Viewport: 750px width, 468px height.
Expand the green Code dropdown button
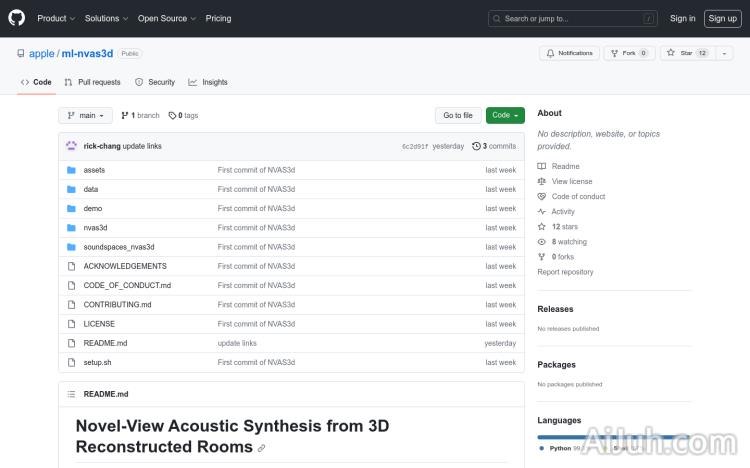click(505, 115)
